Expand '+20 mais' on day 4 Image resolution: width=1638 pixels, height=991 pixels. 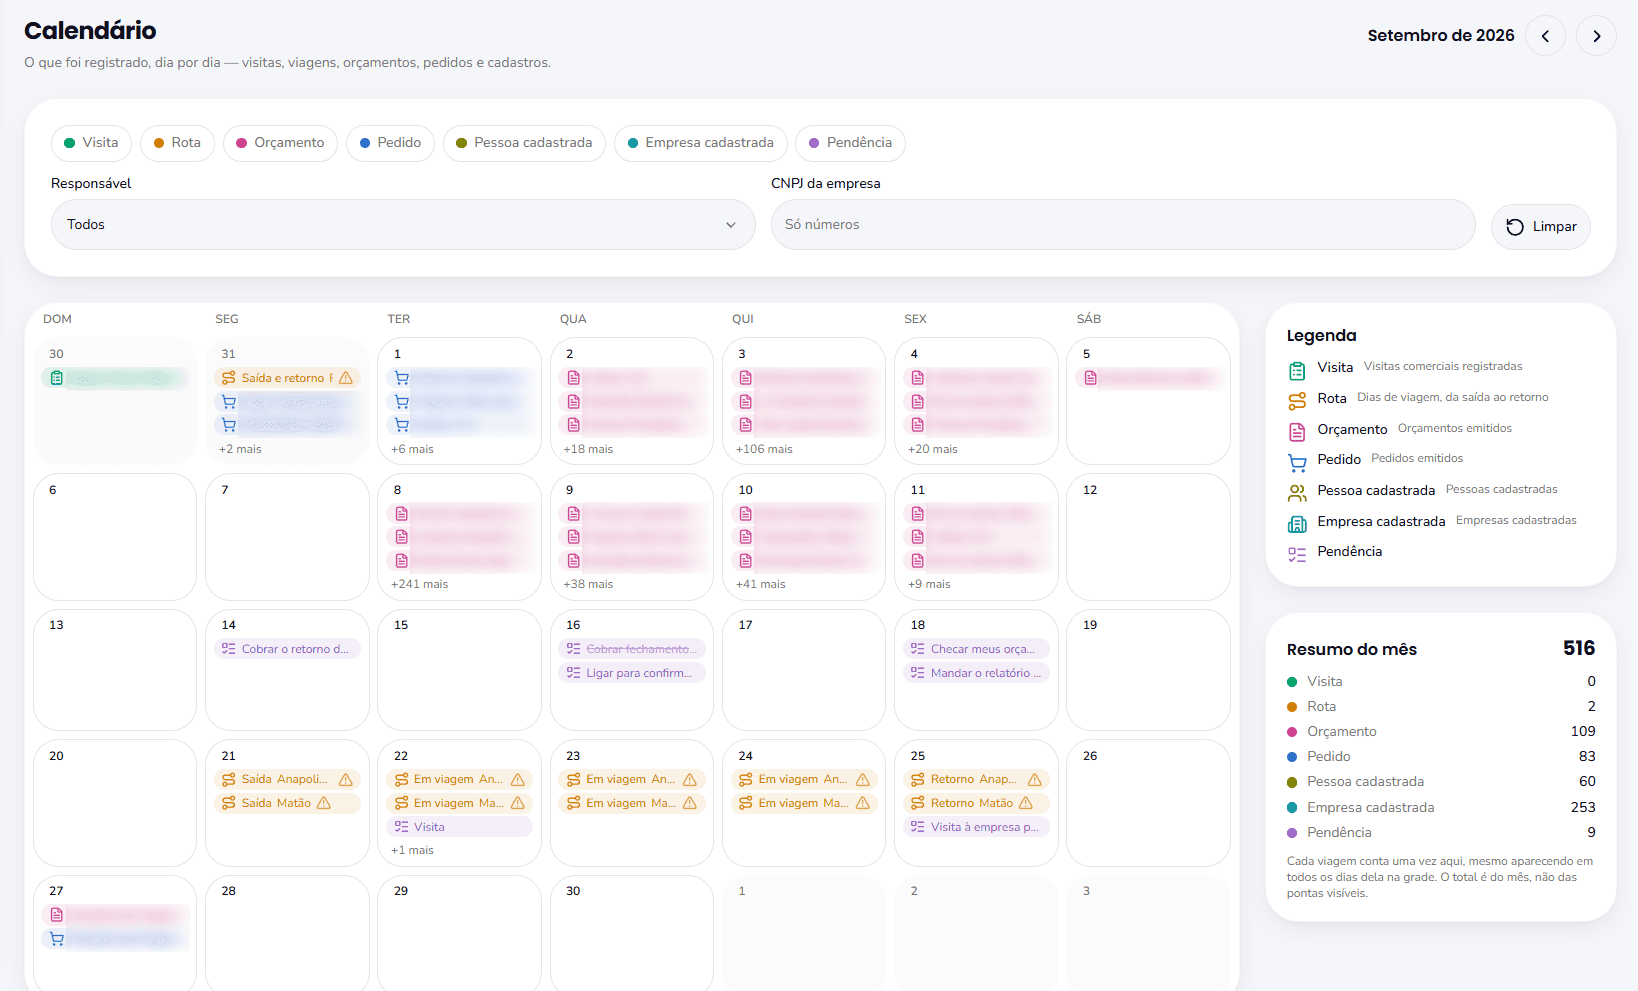click(x=933, y=449)
